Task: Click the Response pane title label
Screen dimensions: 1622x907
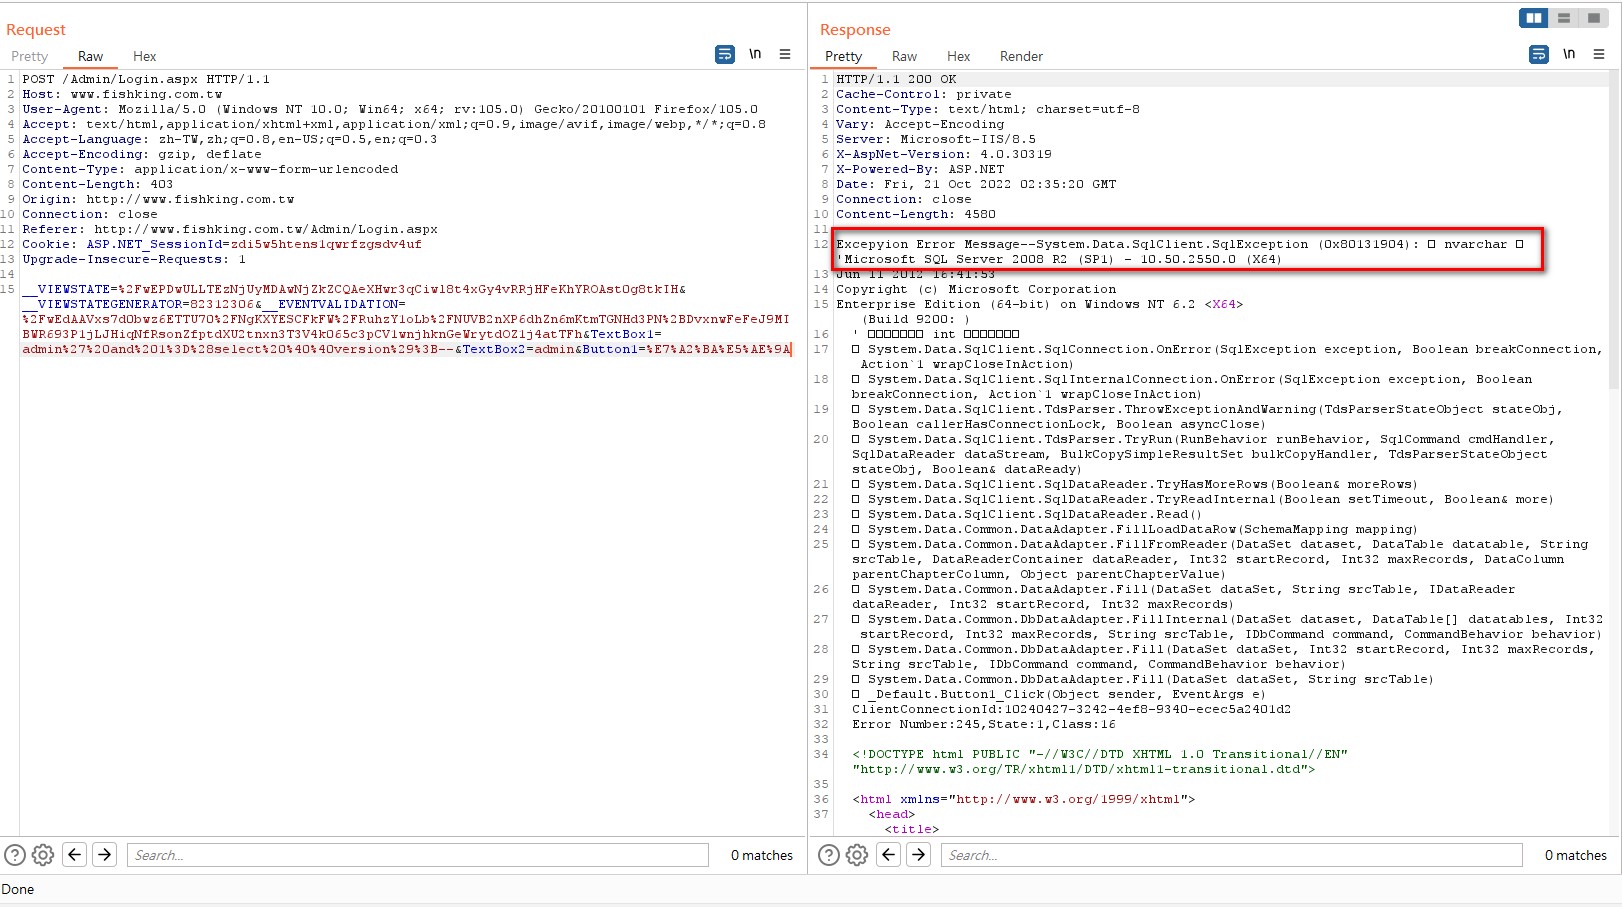Action: click(855, 30)
